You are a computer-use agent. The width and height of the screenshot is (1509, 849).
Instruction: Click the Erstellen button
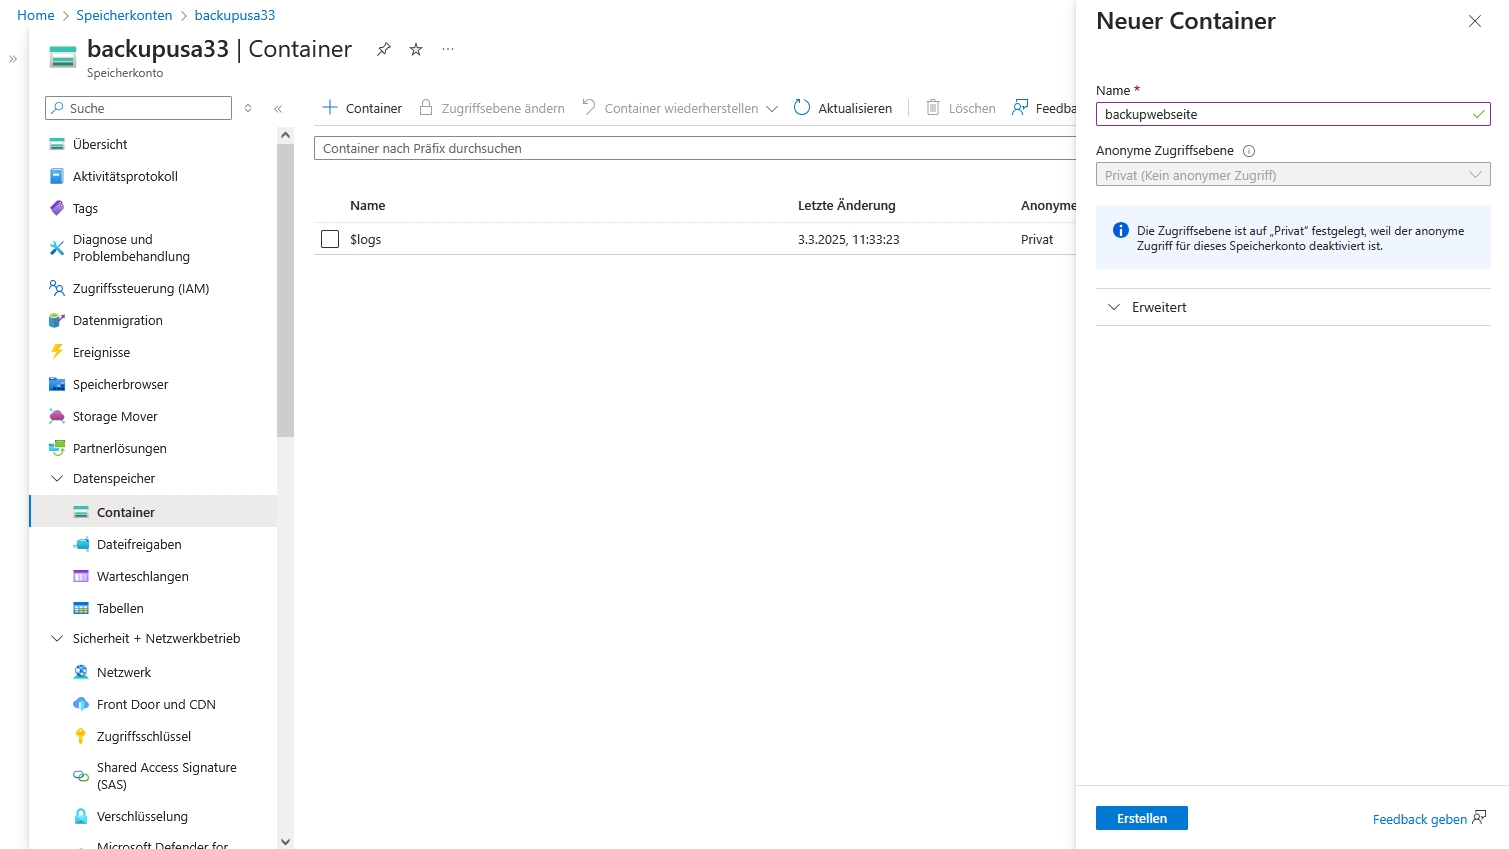[1141, 818]
